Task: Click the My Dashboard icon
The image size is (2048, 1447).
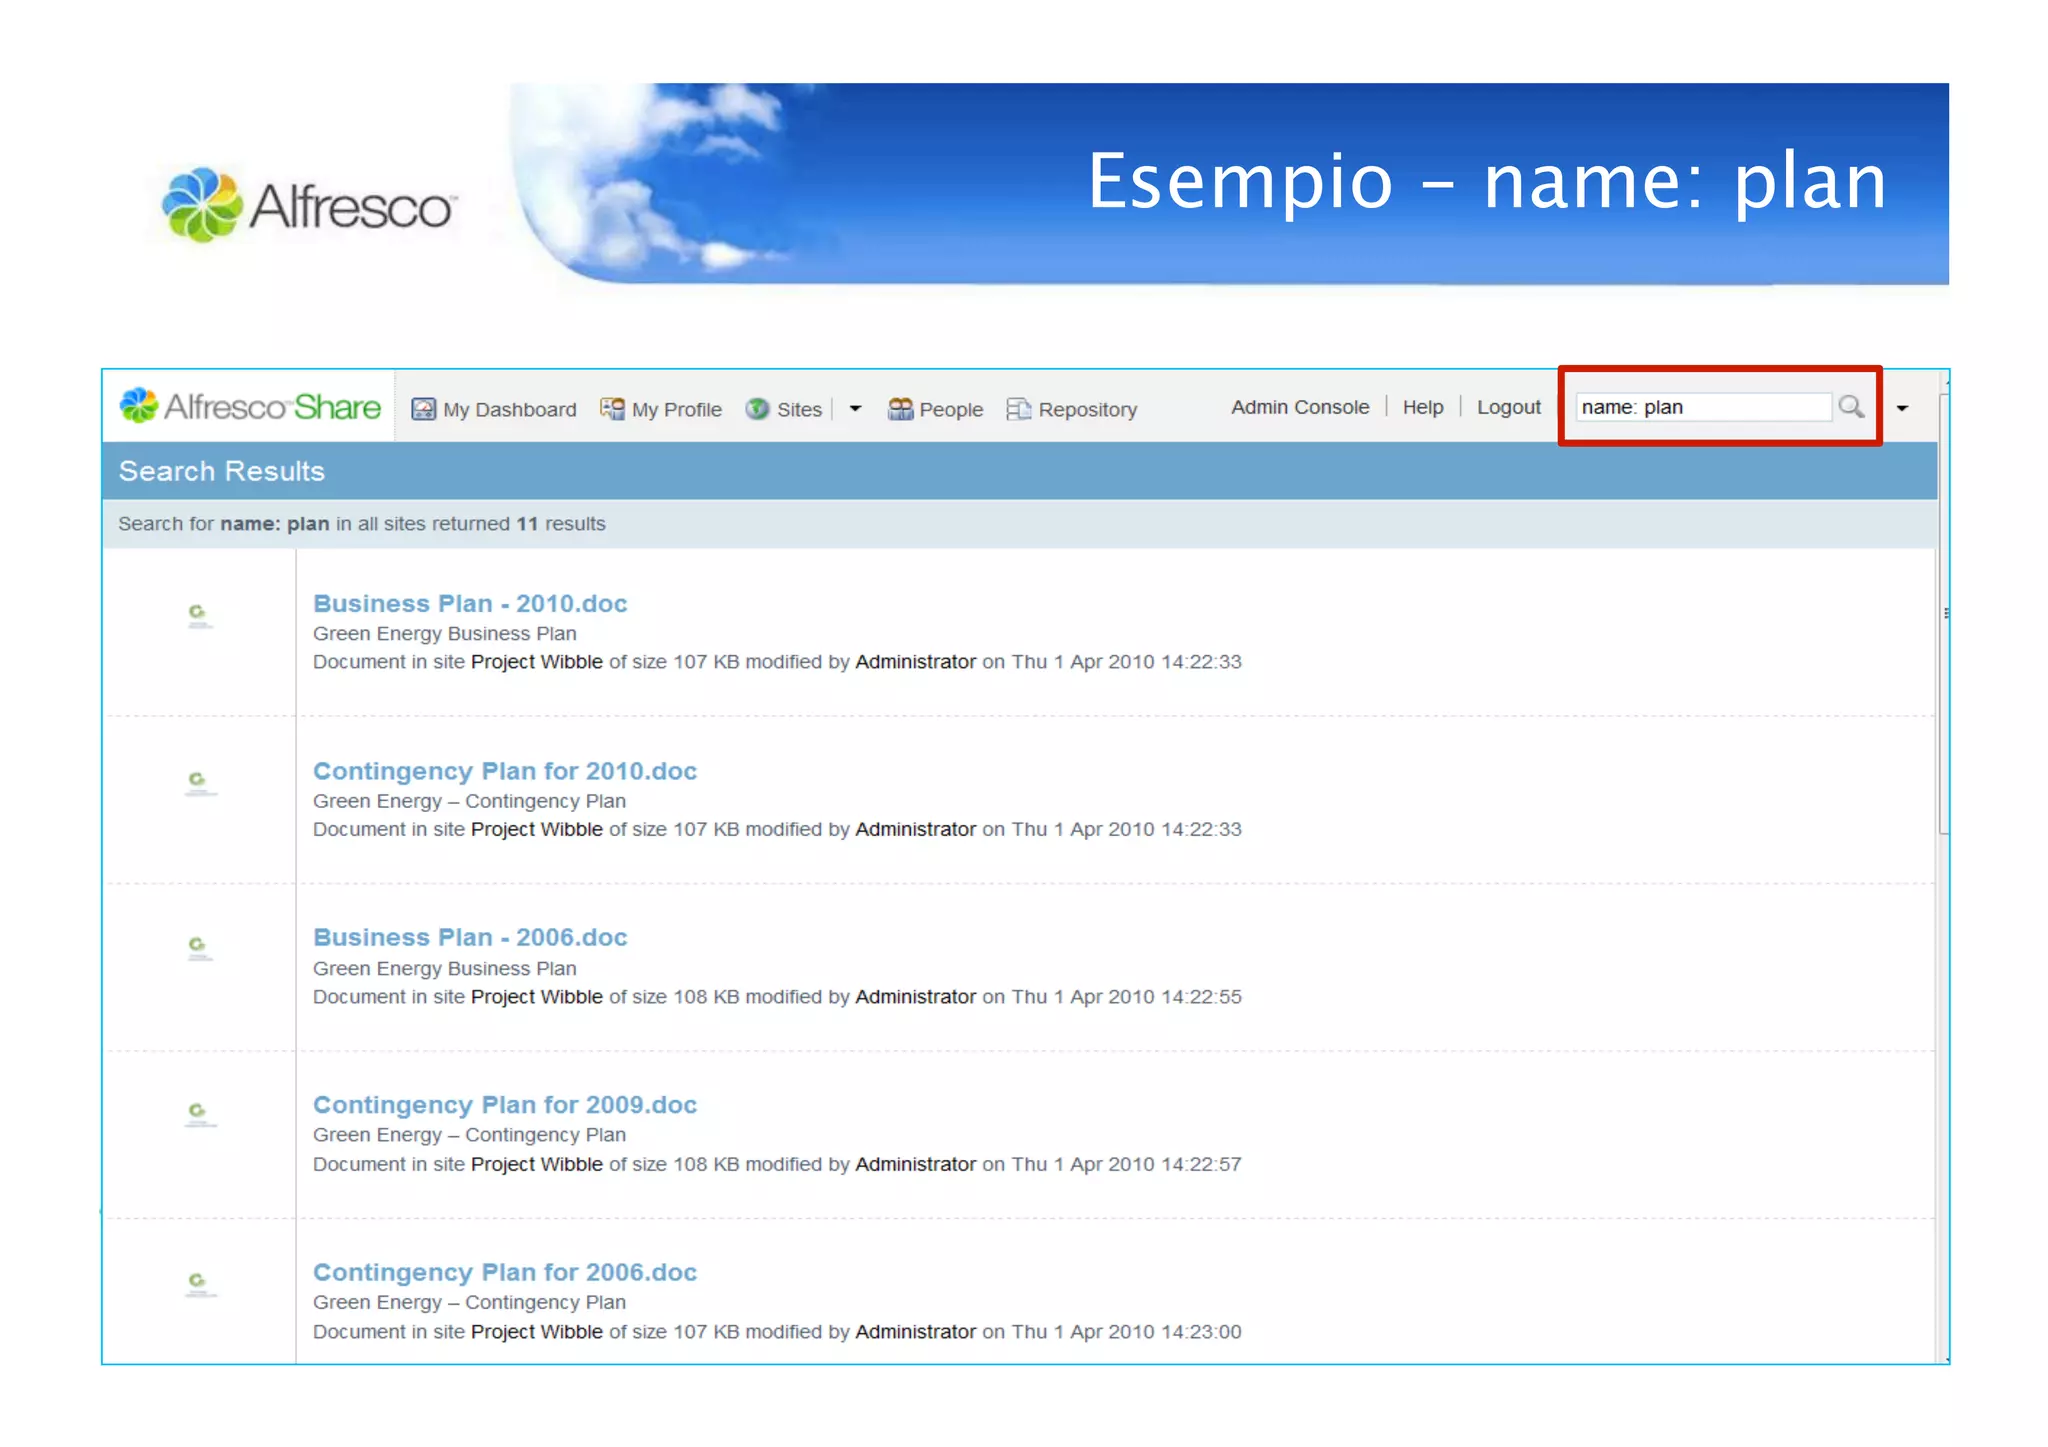Action: pyautogui.click(x=424, y=409)
